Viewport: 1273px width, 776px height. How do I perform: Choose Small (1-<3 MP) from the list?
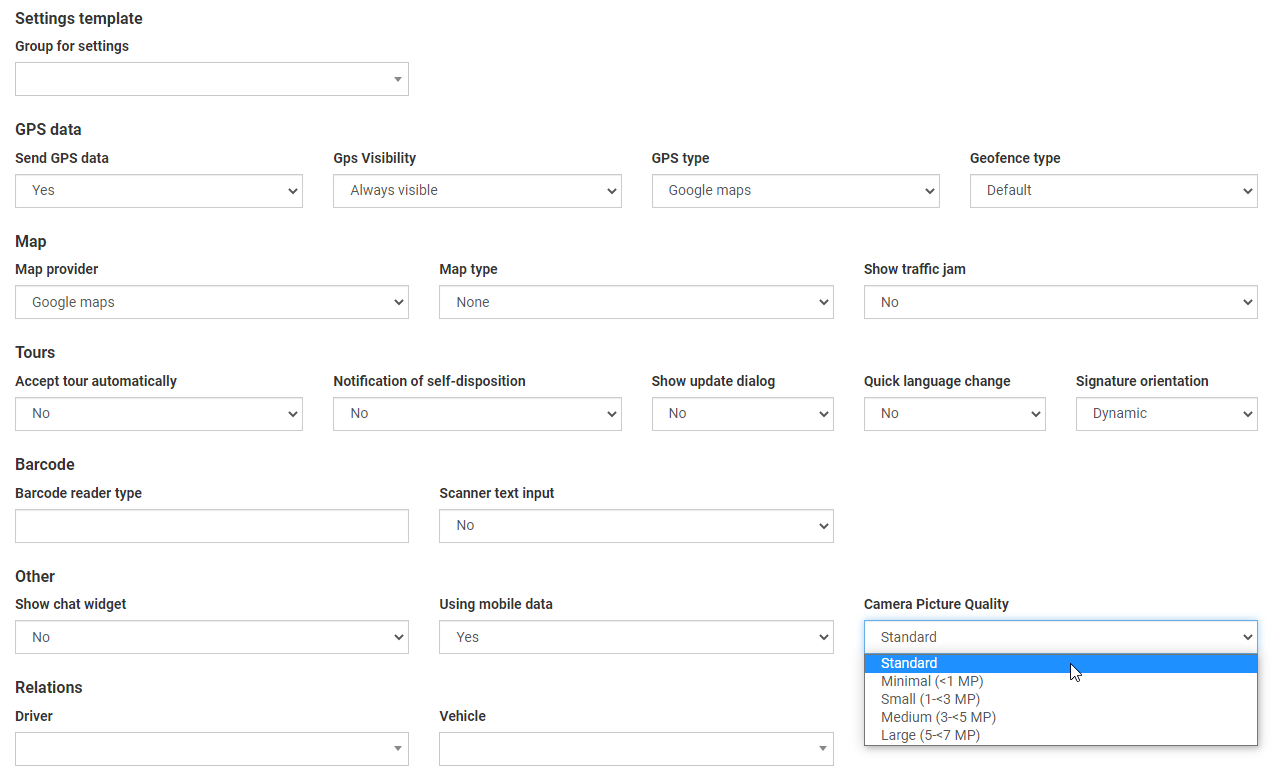tap(930, 699)
